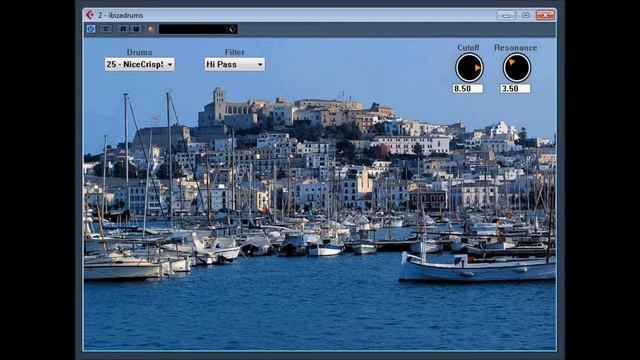Click the 'Filter' label text

[x=235, y=52]
